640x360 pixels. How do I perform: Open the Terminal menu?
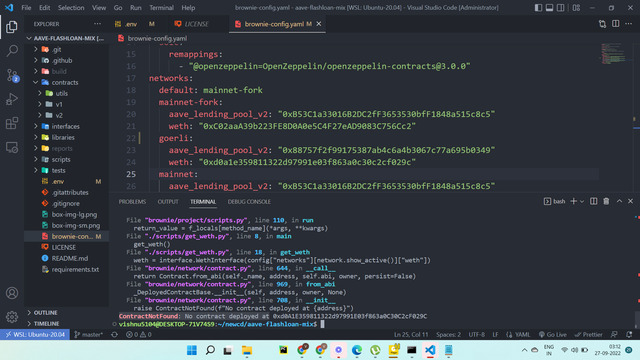(161, 8)
